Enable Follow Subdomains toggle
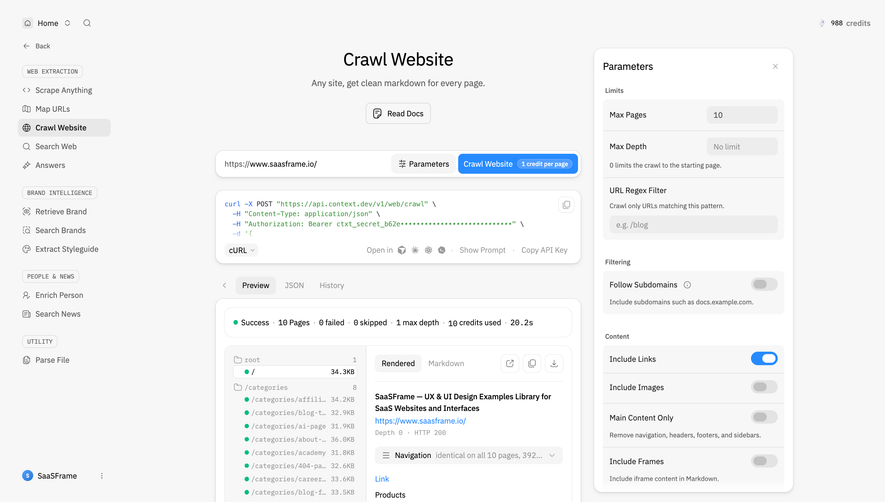Screen dimensions: 885x502 (x=764, y=285)
